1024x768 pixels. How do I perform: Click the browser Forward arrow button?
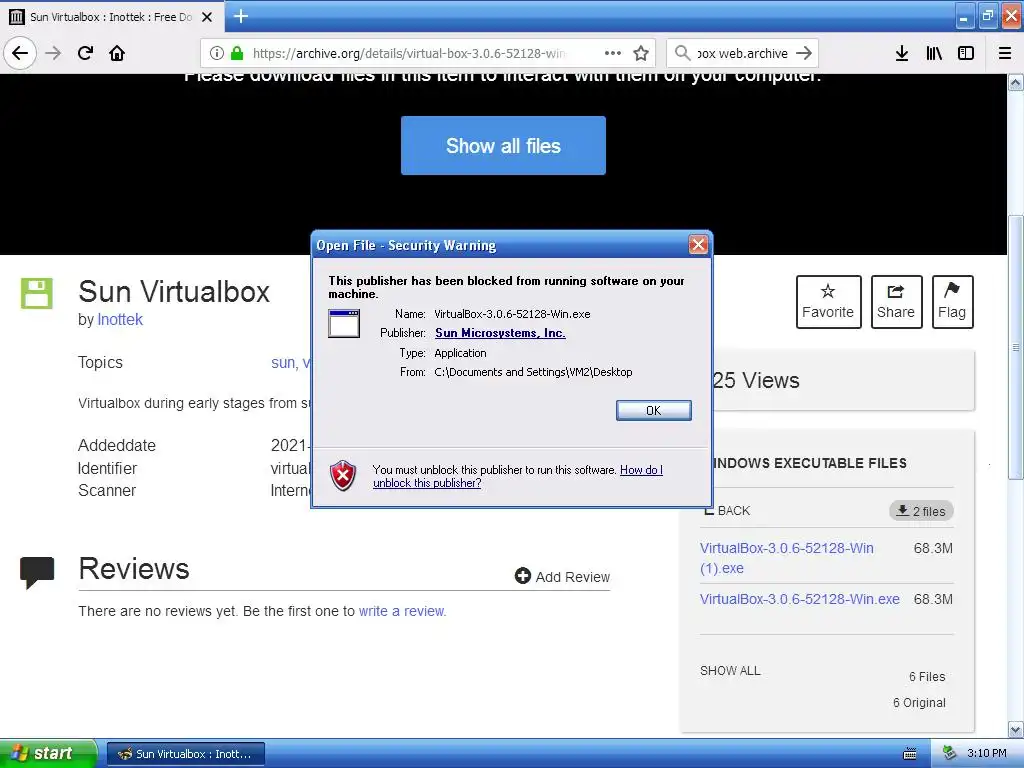click(53, 53)
